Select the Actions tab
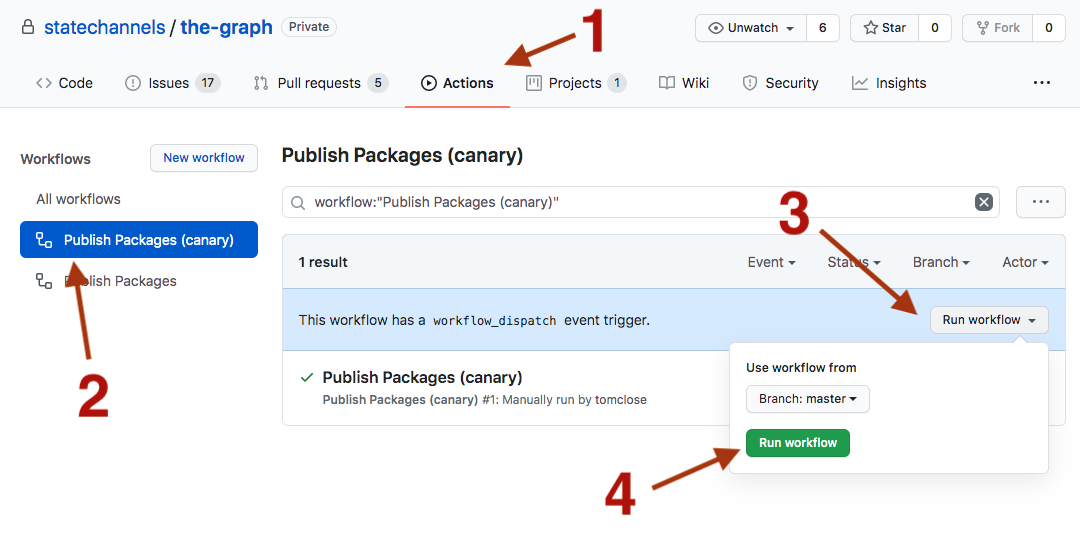The height and width of the screenshot is (547, 1080). 457,83
